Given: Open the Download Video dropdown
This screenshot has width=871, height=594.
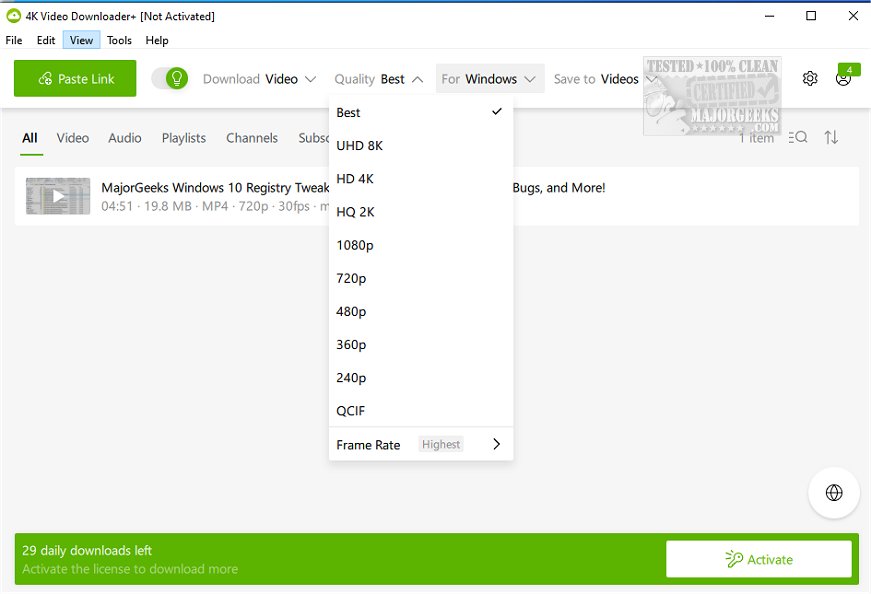Looking at the screenshot, I should (x=259, y=79).
